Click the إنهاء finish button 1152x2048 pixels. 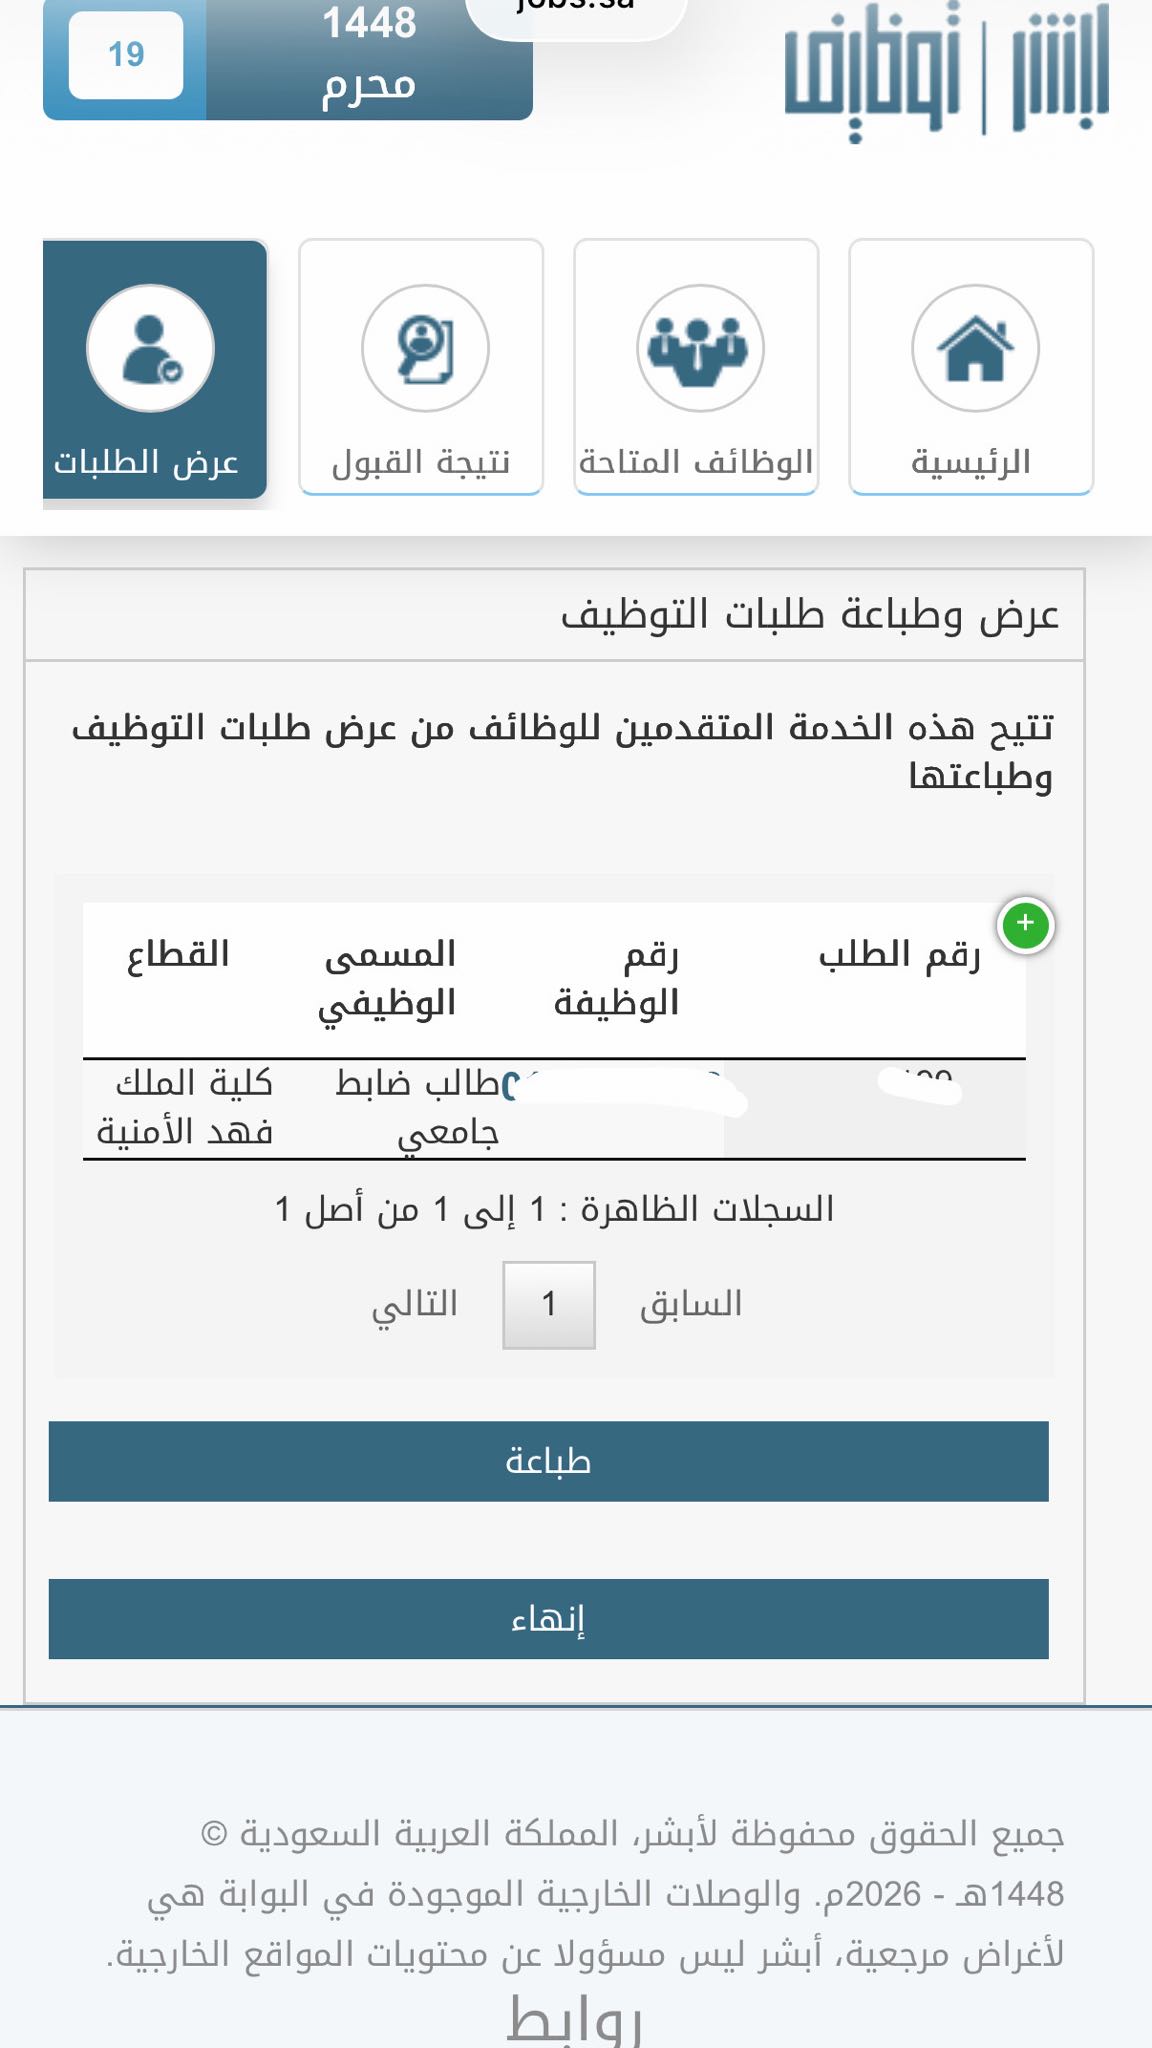coord(548,1619)
